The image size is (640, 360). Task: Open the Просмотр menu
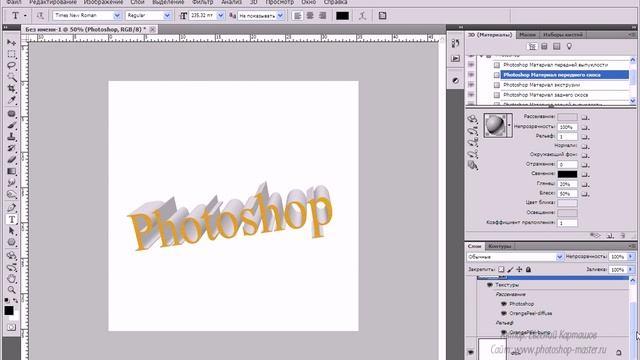280,2
